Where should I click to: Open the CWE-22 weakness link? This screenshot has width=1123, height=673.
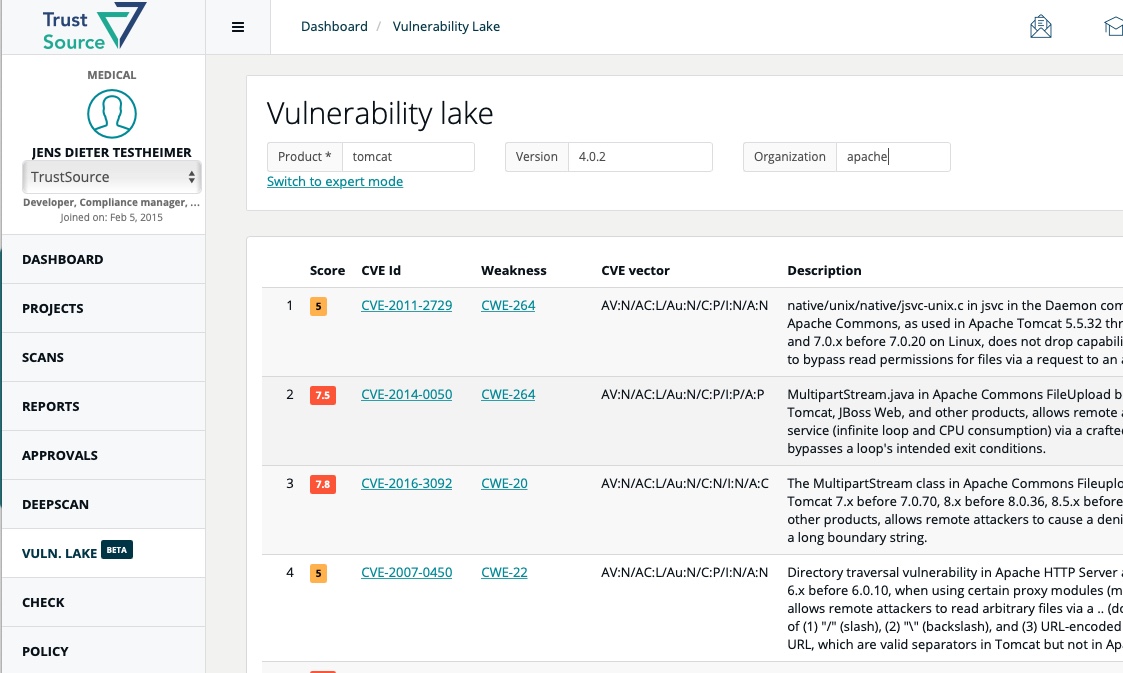click(x=504, y=573)
